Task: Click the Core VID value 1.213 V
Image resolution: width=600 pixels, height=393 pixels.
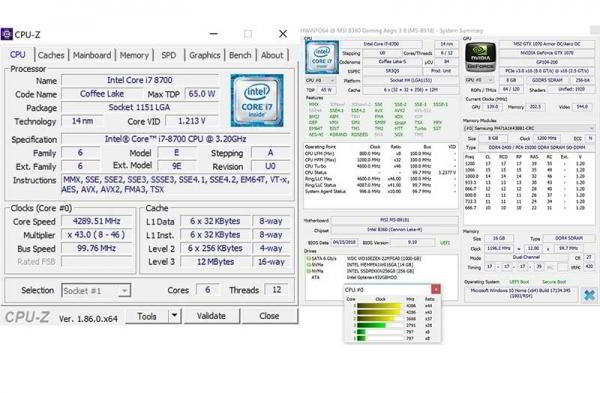Action: tap(192, 121)
